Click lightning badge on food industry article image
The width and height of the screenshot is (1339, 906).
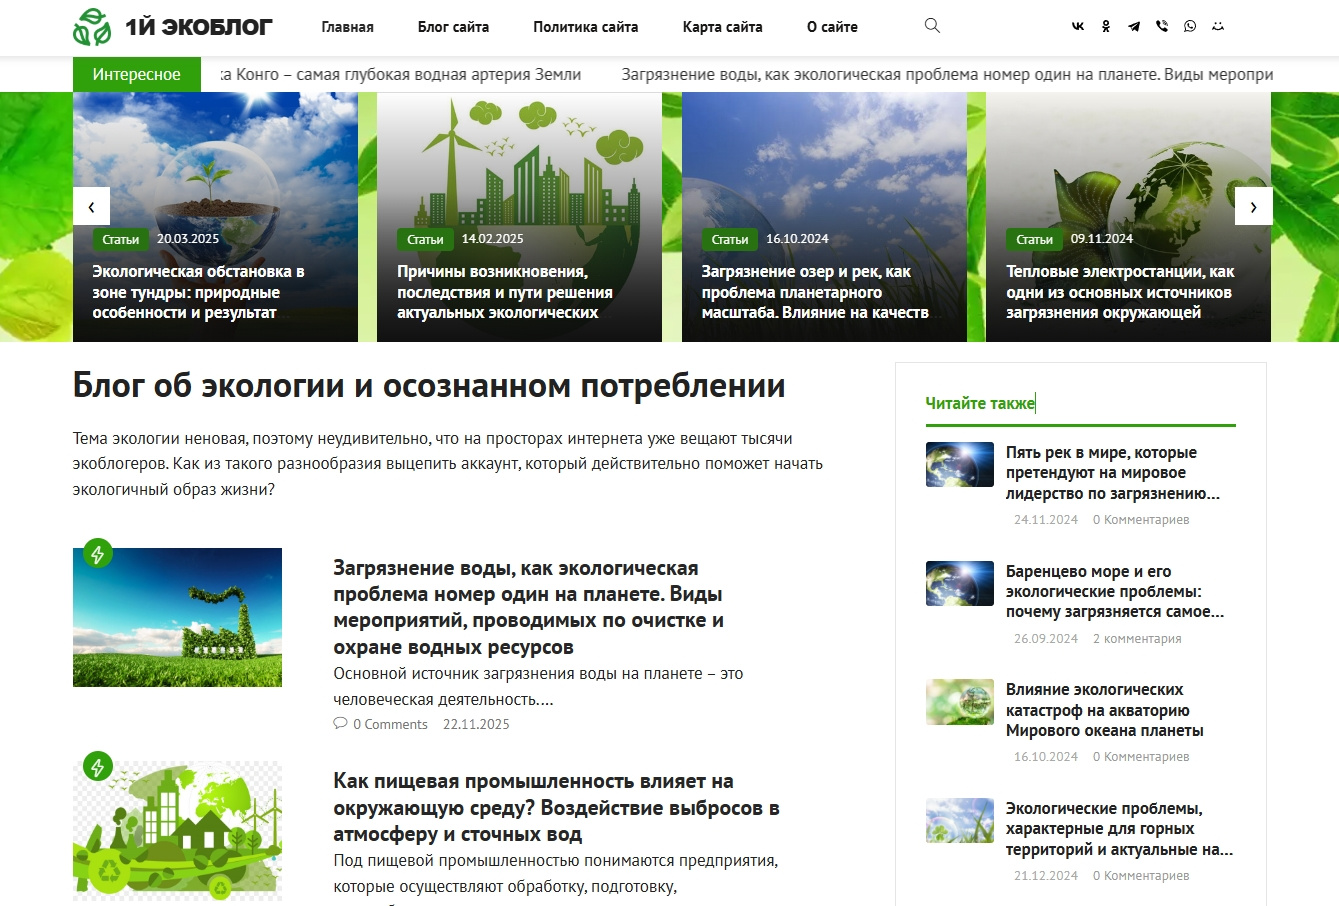click(x=97, y=767)
